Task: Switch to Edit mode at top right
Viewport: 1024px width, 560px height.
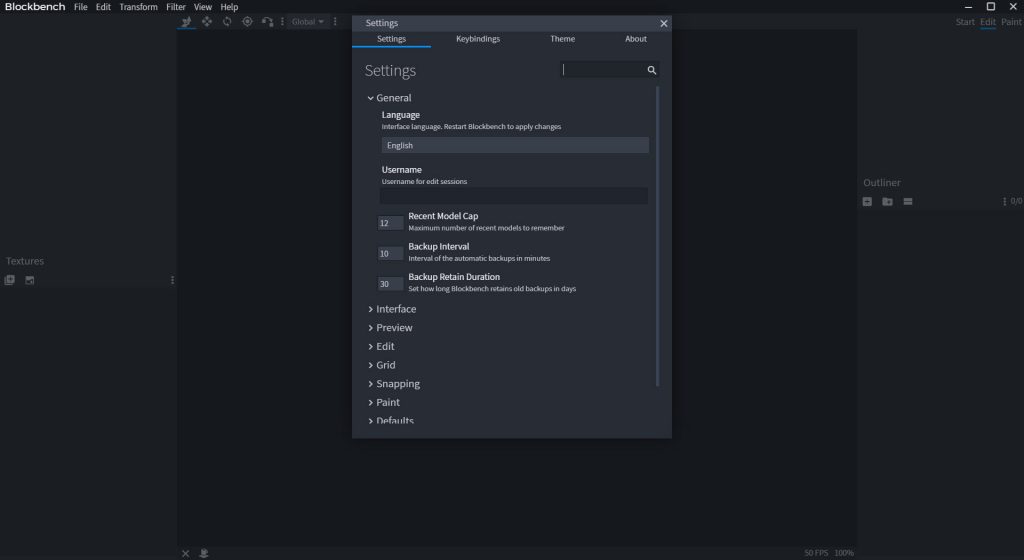Action: coord(987,22)
